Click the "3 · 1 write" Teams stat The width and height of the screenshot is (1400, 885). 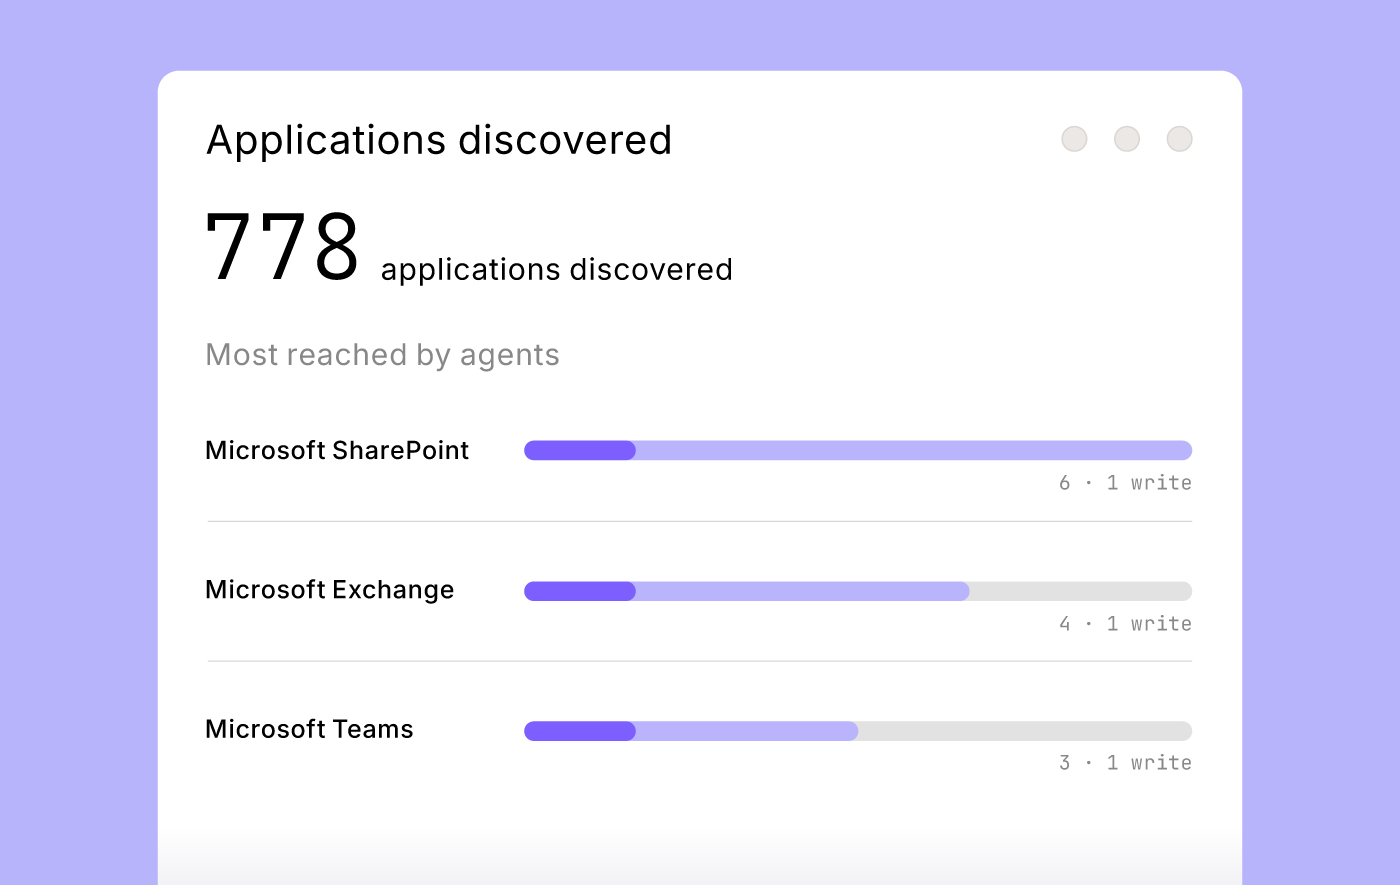tap(1125, 763)
